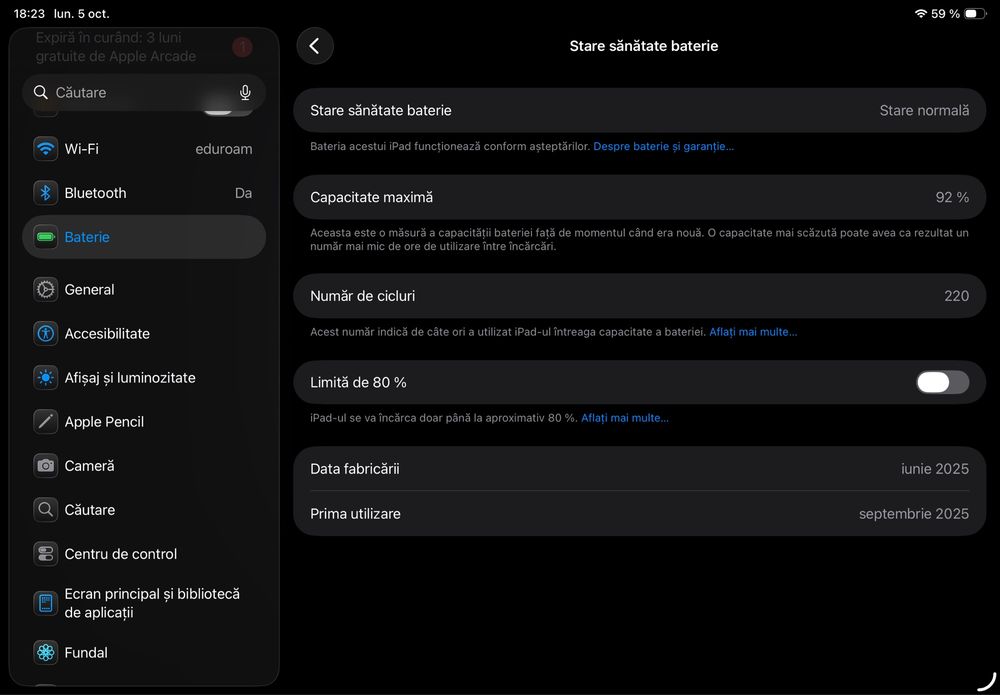The image size is (1000, 695).
Task: Tap the Accesibilitate icon
Action: (45, 333)
